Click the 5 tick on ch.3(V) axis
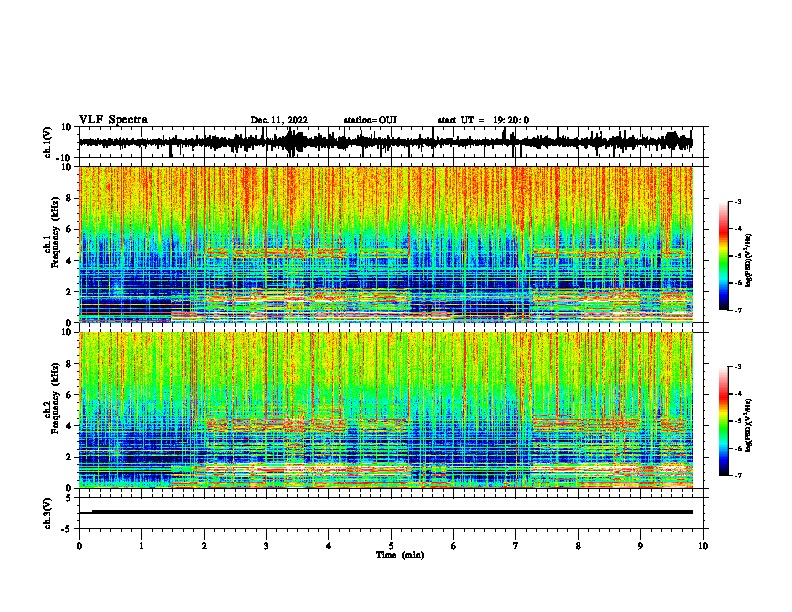The width and height of the screenshot is (792, 612). click(x=70, y=498)
